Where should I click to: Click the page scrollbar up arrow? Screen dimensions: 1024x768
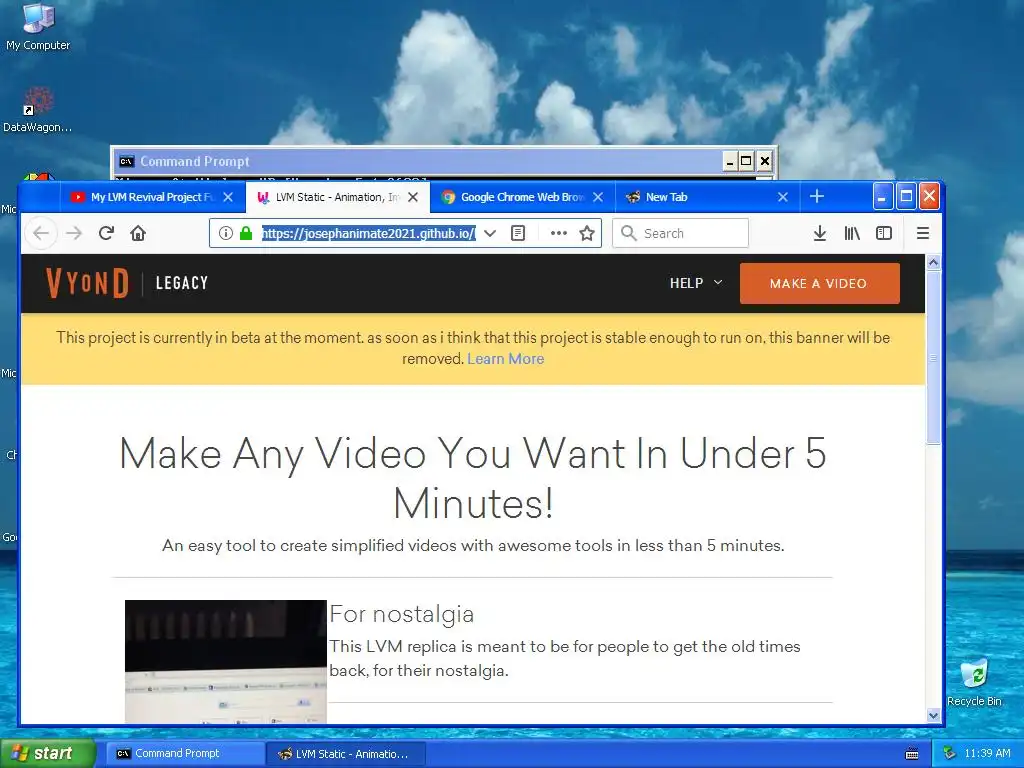tap(933, 263)
